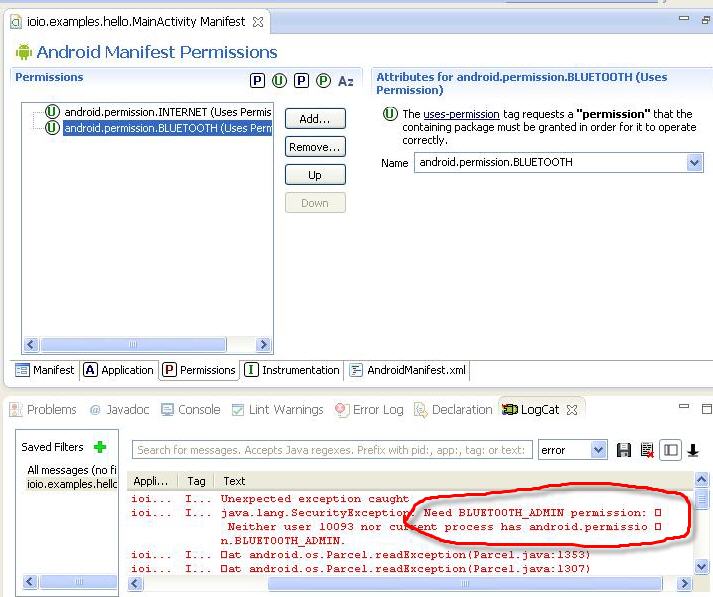
Task: Select the java.lang.SecurityException log row
Action: 410,527
